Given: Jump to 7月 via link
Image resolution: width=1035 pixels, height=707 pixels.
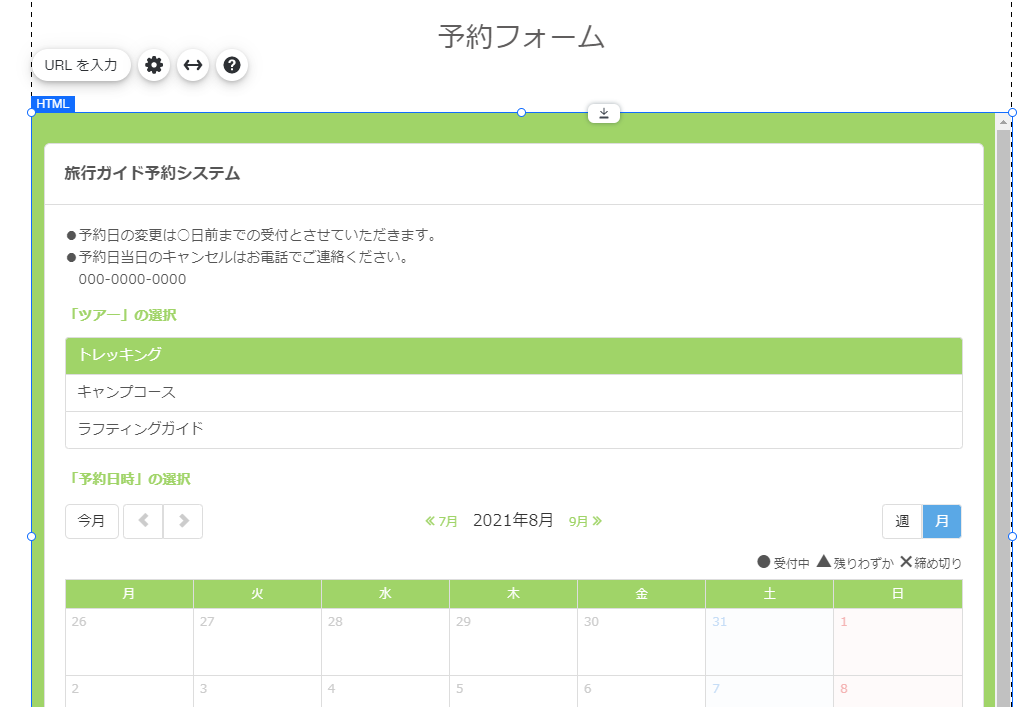Looking at the screenshot, I should tap(442, 521).
